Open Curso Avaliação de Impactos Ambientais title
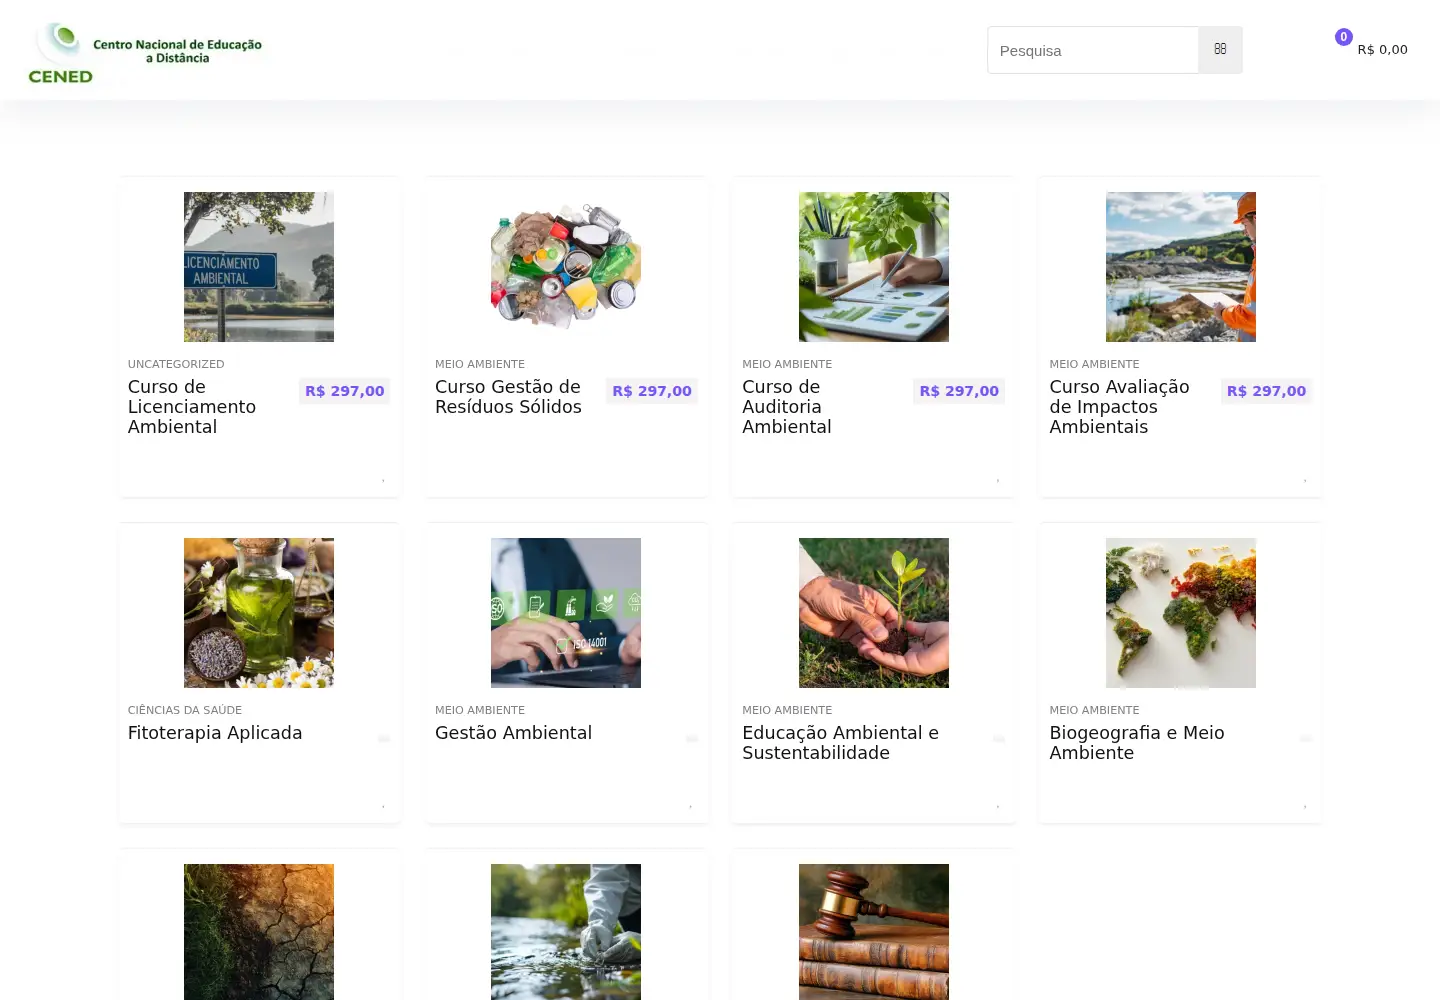 (x=1119, y=407)
